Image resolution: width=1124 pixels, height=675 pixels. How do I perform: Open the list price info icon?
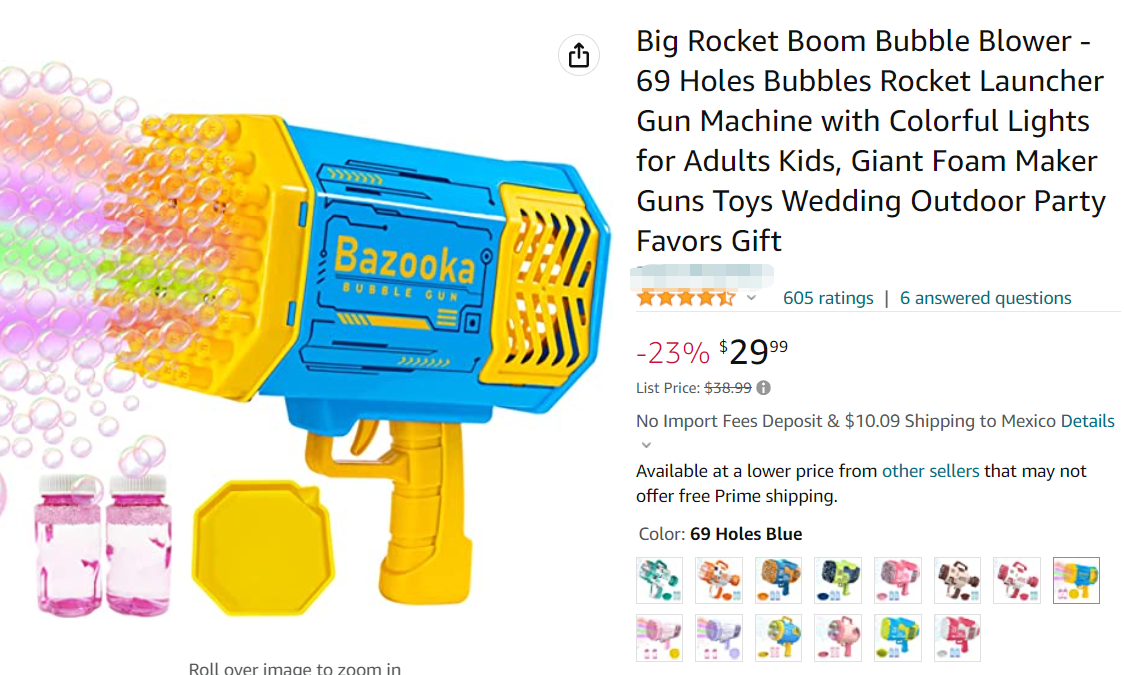(x=763, y=388)
